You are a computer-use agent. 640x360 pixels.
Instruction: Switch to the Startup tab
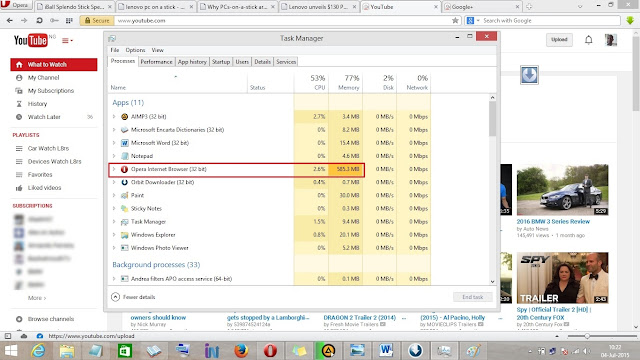pyautogui.click(x=221, y=62)
